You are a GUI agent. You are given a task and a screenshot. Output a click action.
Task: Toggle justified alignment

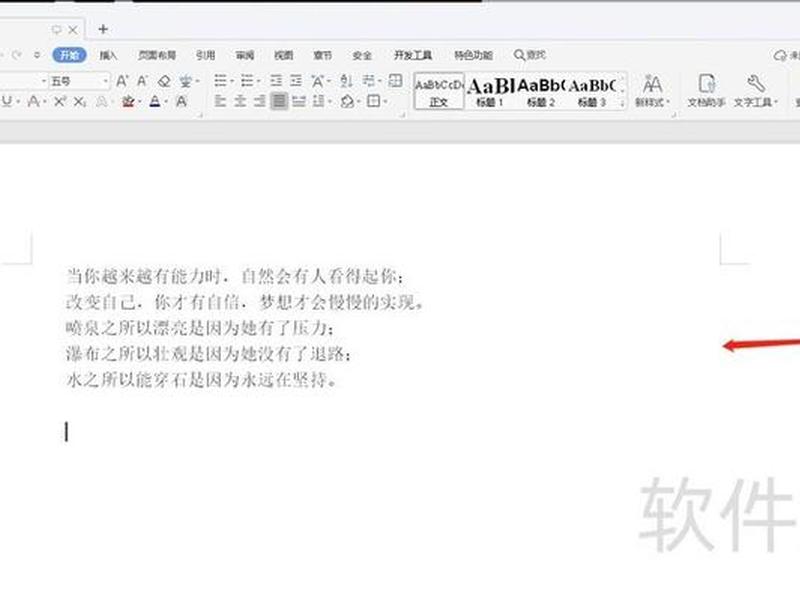(x=279, y=101)
